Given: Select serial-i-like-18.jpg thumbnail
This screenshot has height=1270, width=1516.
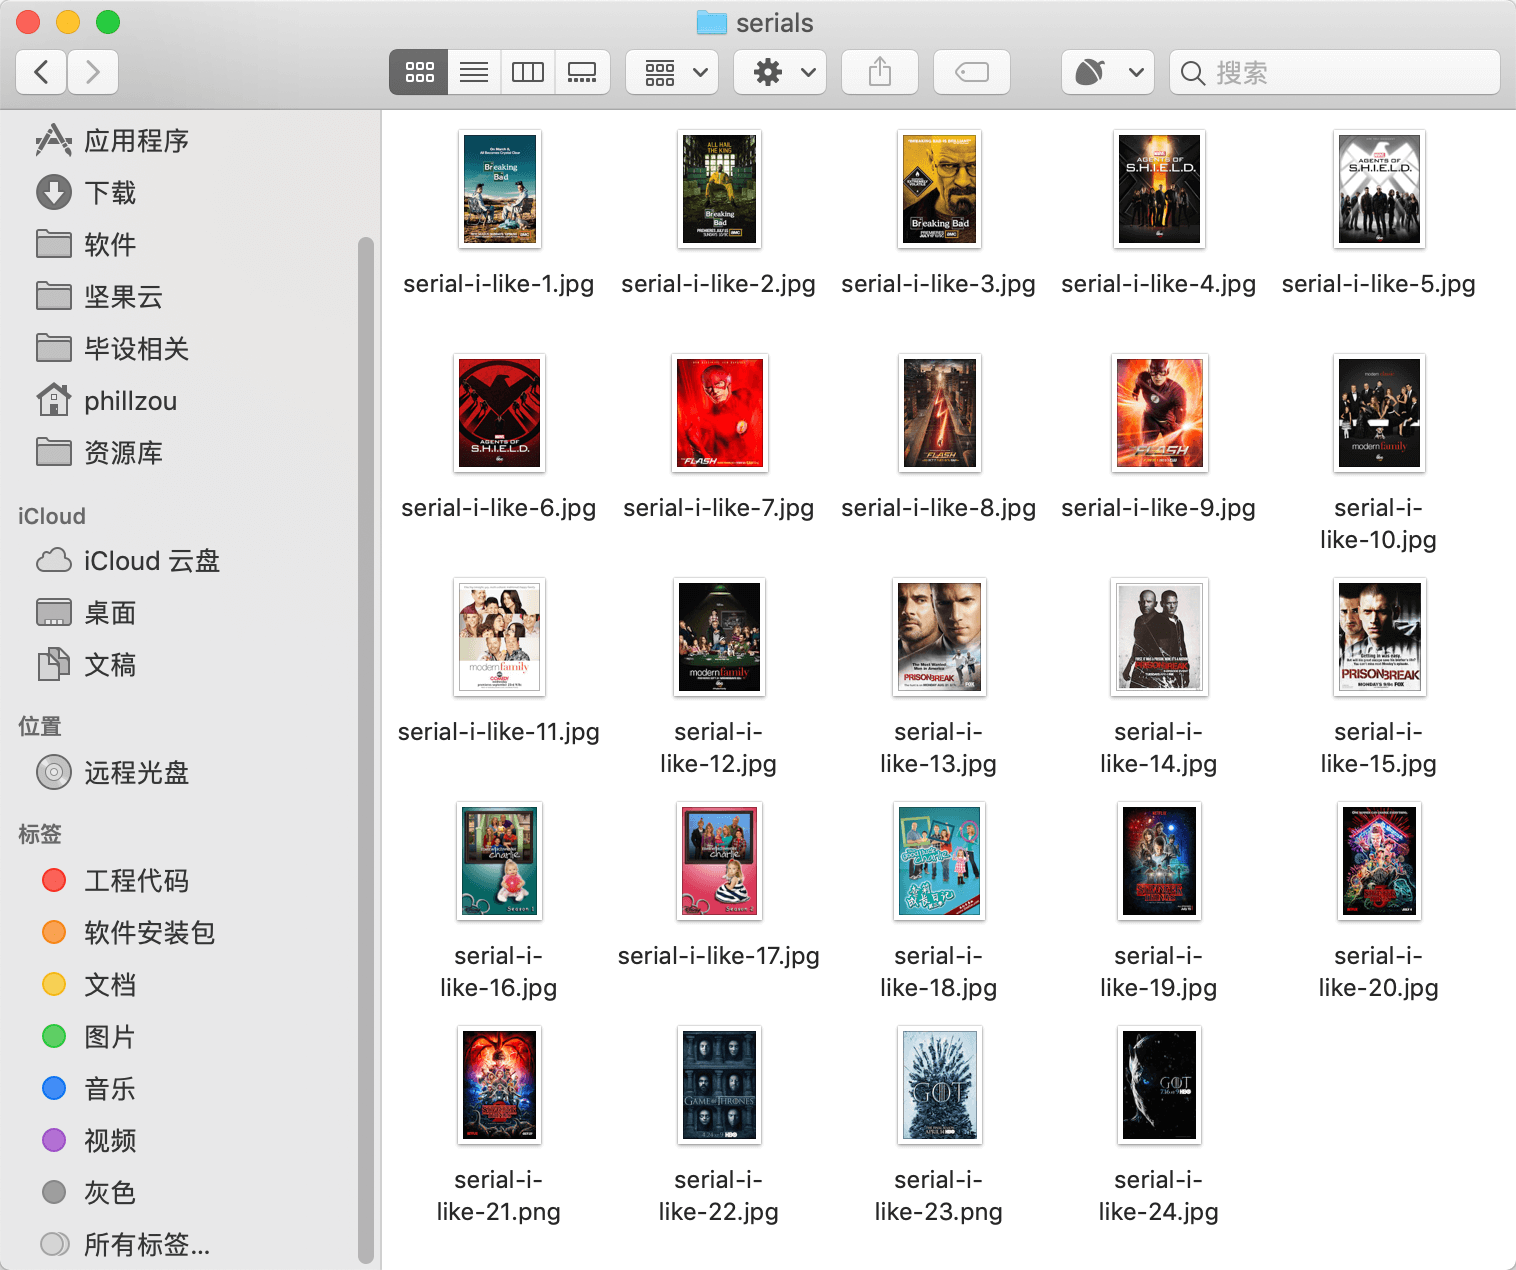Looking at the screenshot, I should [x=939, y=861].
